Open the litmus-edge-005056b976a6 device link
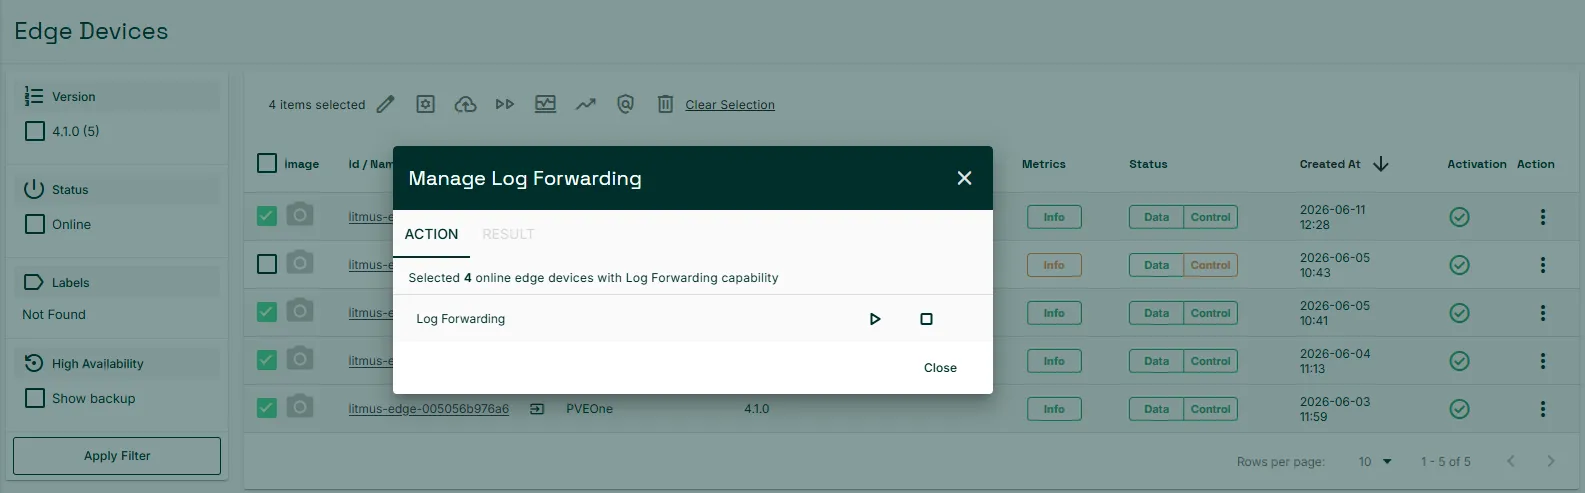1585x493 pixels. click(428, 409)
